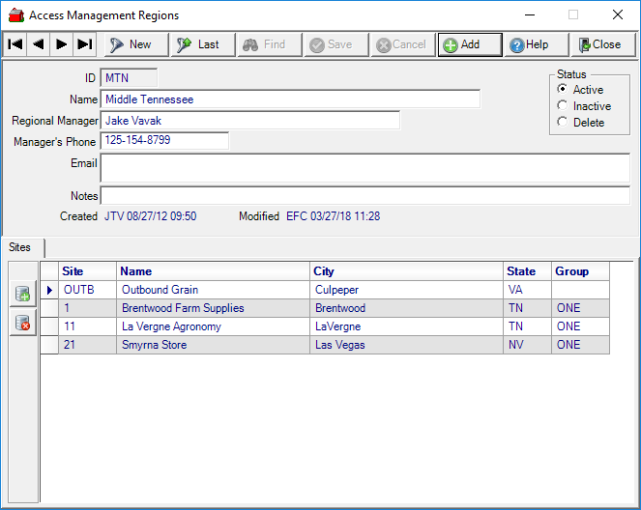
Task: Click the Last toolbar button
Action: 201,44
